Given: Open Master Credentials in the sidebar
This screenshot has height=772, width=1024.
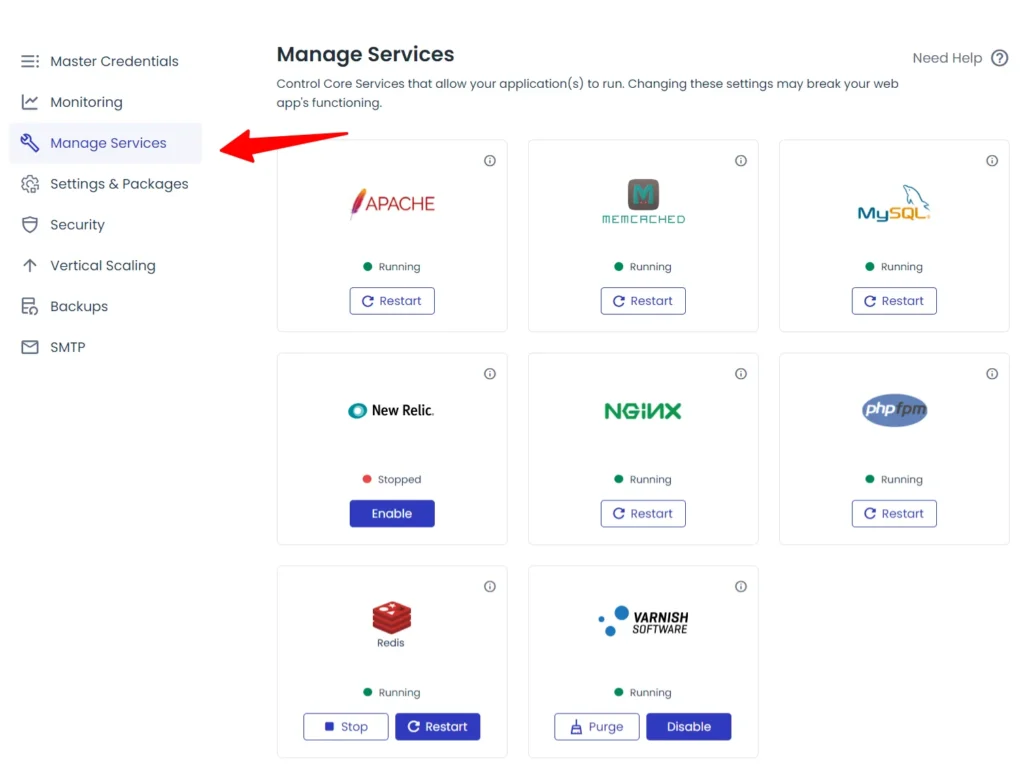Looking at the screenshot, I should tap(113, 61).
